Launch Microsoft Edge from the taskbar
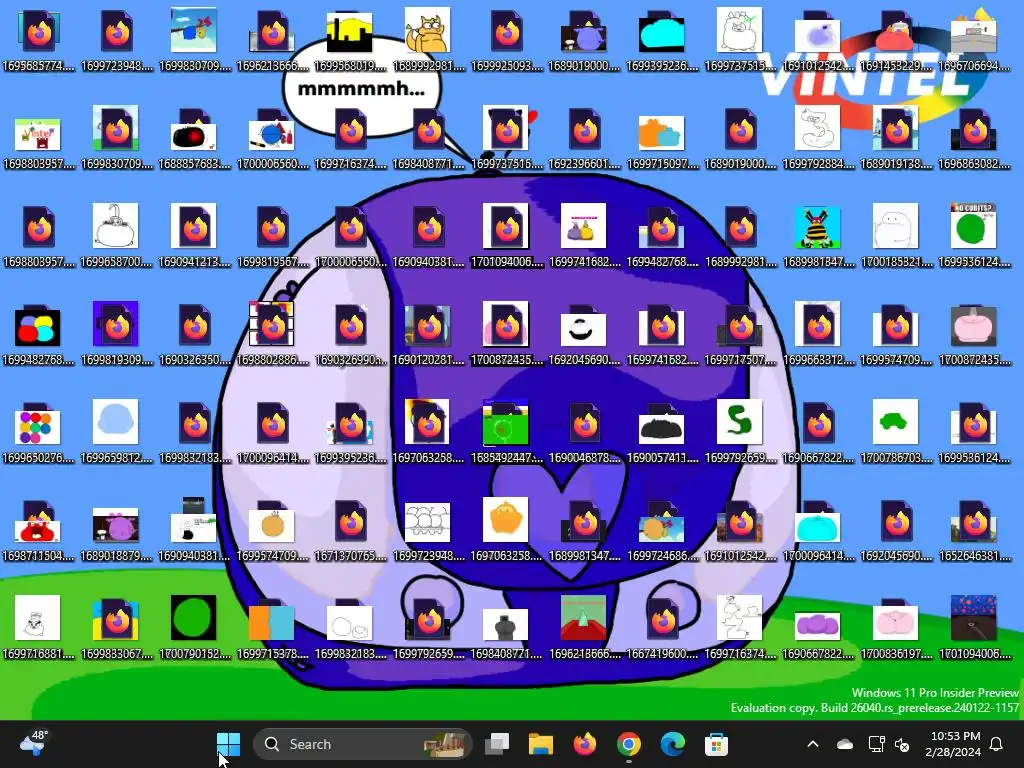 (x=672, y=744)
